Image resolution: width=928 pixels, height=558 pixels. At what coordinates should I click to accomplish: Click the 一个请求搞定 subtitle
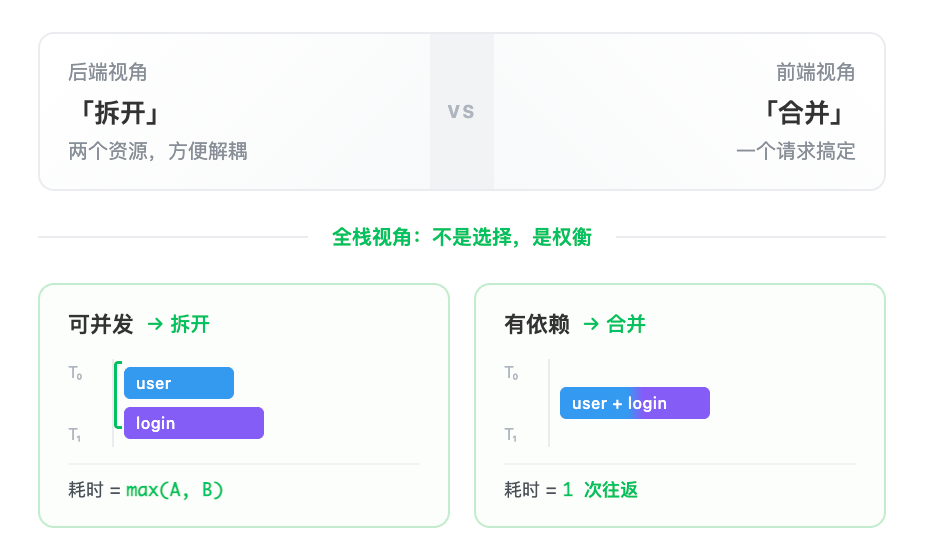pos(796,151)
